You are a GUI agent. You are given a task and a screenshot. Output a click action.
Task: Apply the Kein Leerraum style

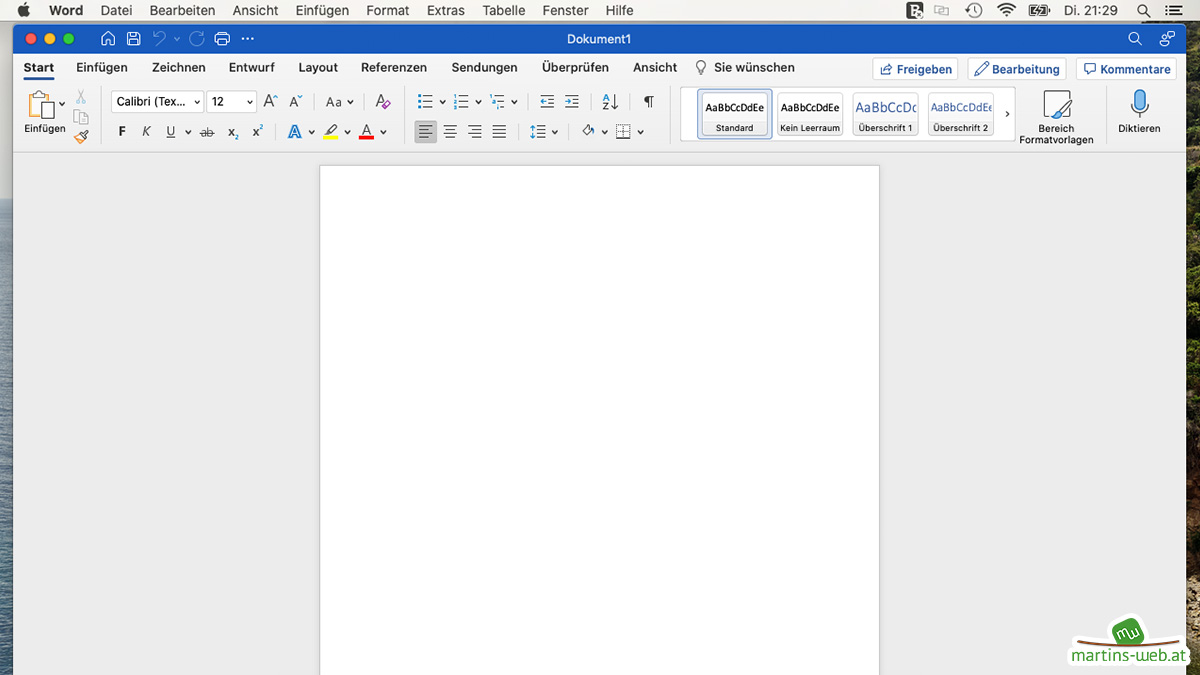[810, 115]
